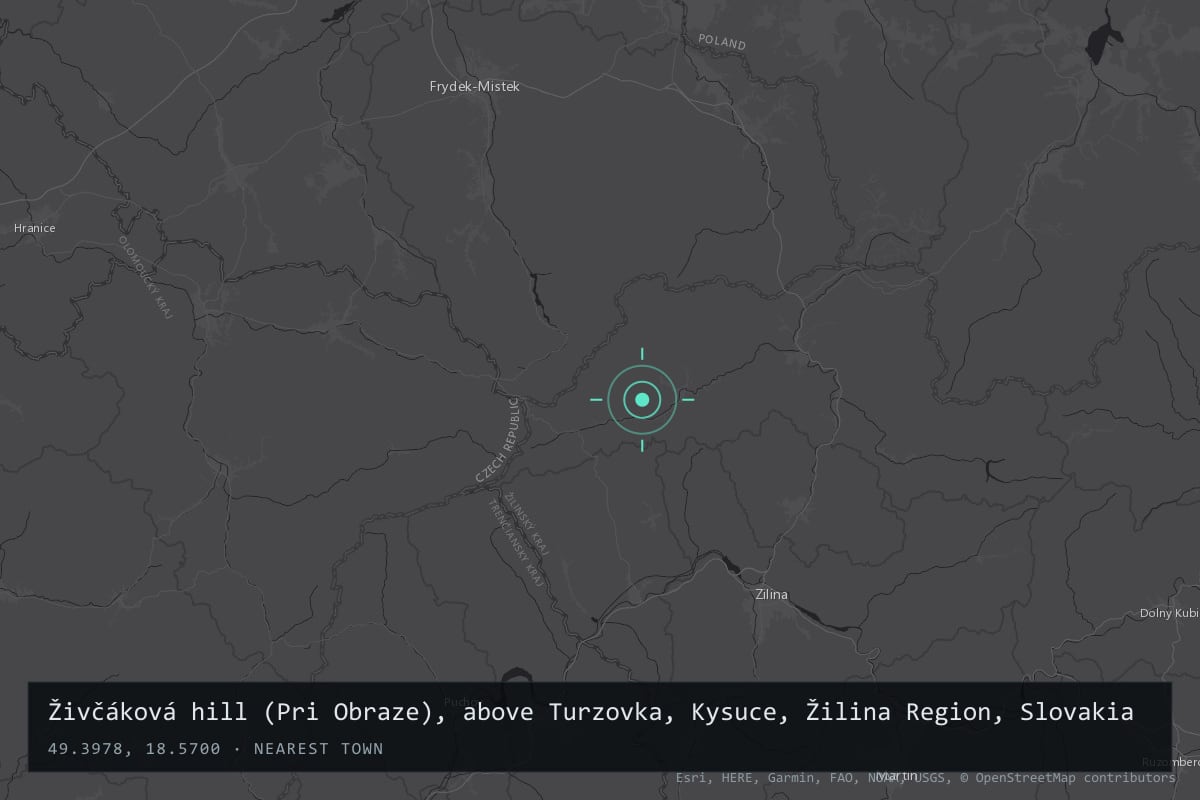This screenshot has height=800, width=1200.
Task: Select the Zilina city label
Action: tap(771, 595)
